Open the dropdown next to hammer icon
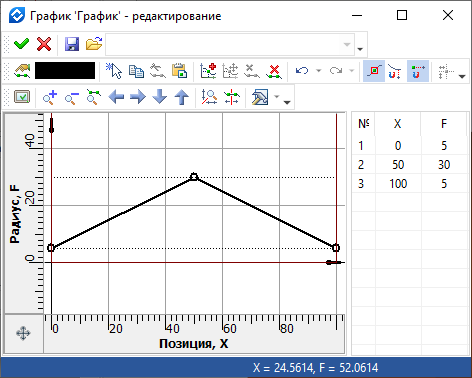472x378 pixels. click(x=276, y=97)
